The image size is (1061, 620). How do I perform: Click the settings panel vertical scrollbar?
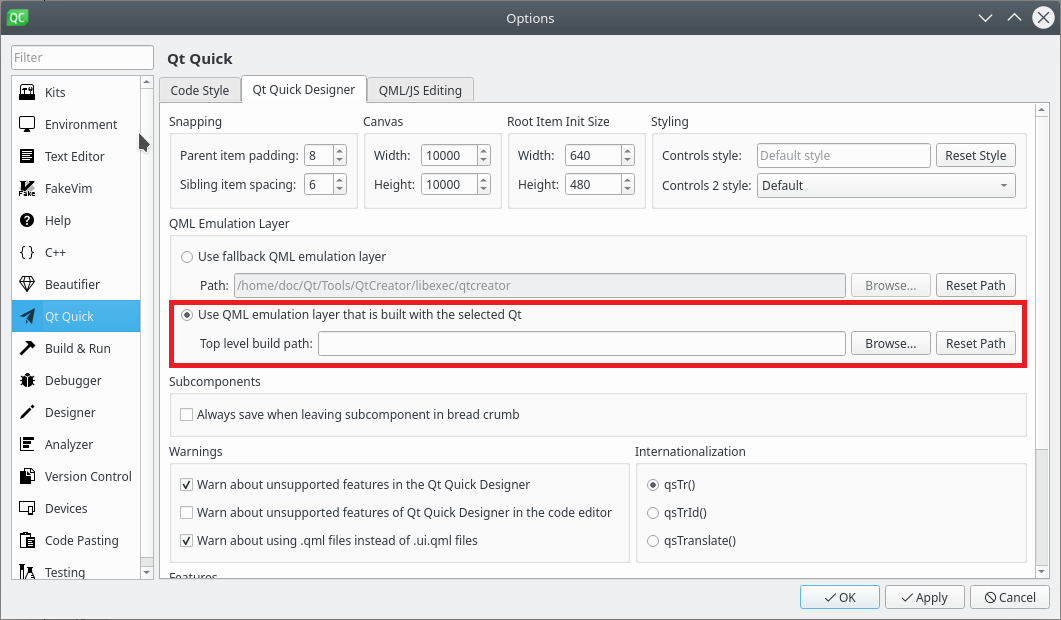coord(1041,300)
